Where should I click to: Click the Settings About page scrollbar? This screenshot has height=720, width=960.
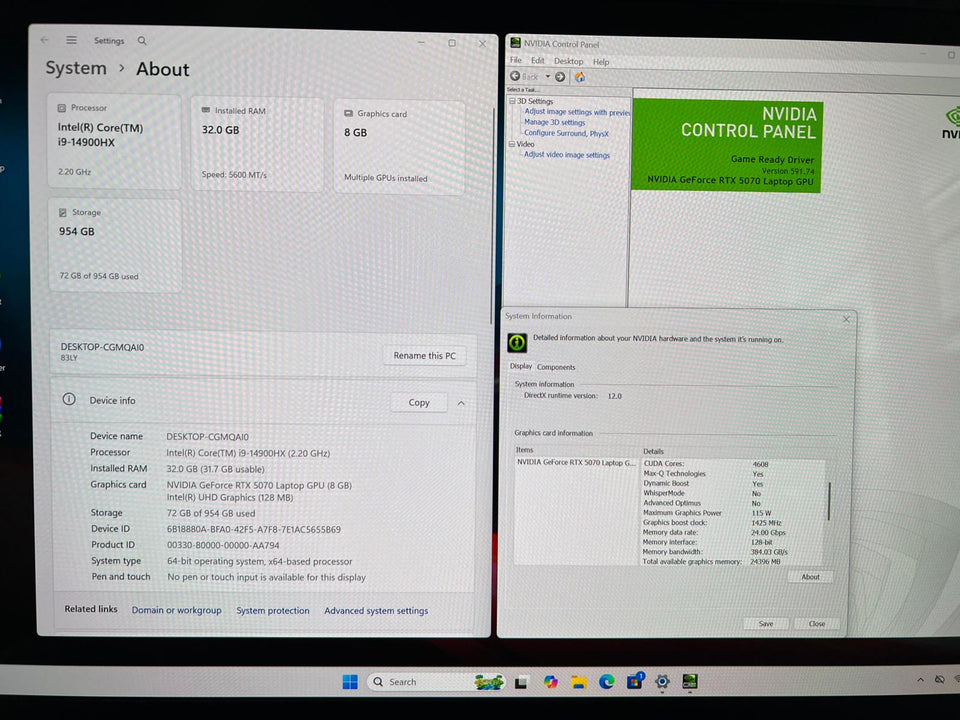(x=491, y=214)
